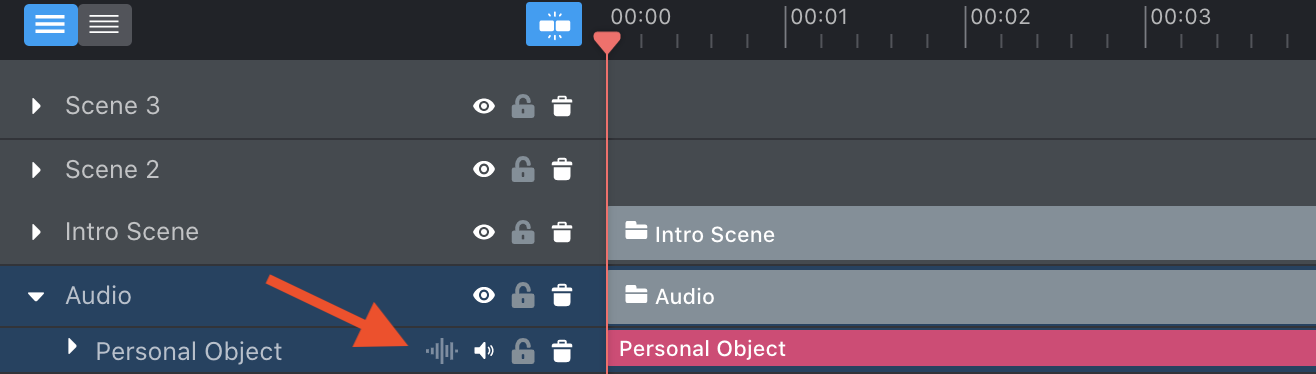The height and width of the screenshot is (374, 1316).
Task: Select the Intro Scene clip in timeline
Action: point(961,234)
